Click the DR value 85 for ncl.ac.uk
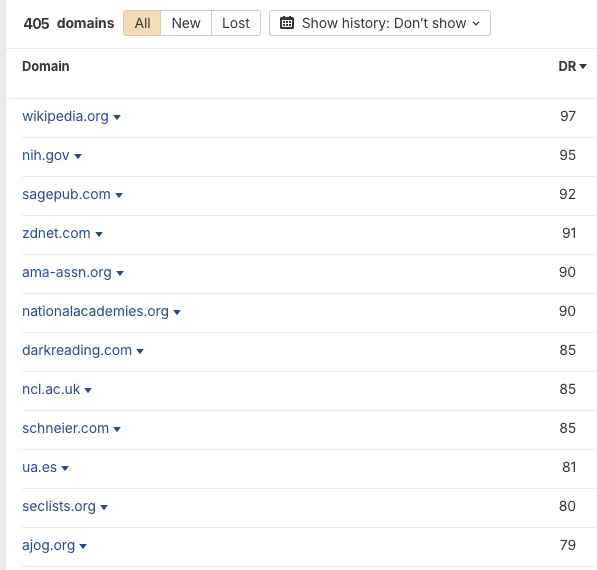Viewport: 597px width, 570px height. [x=567, y=389]
